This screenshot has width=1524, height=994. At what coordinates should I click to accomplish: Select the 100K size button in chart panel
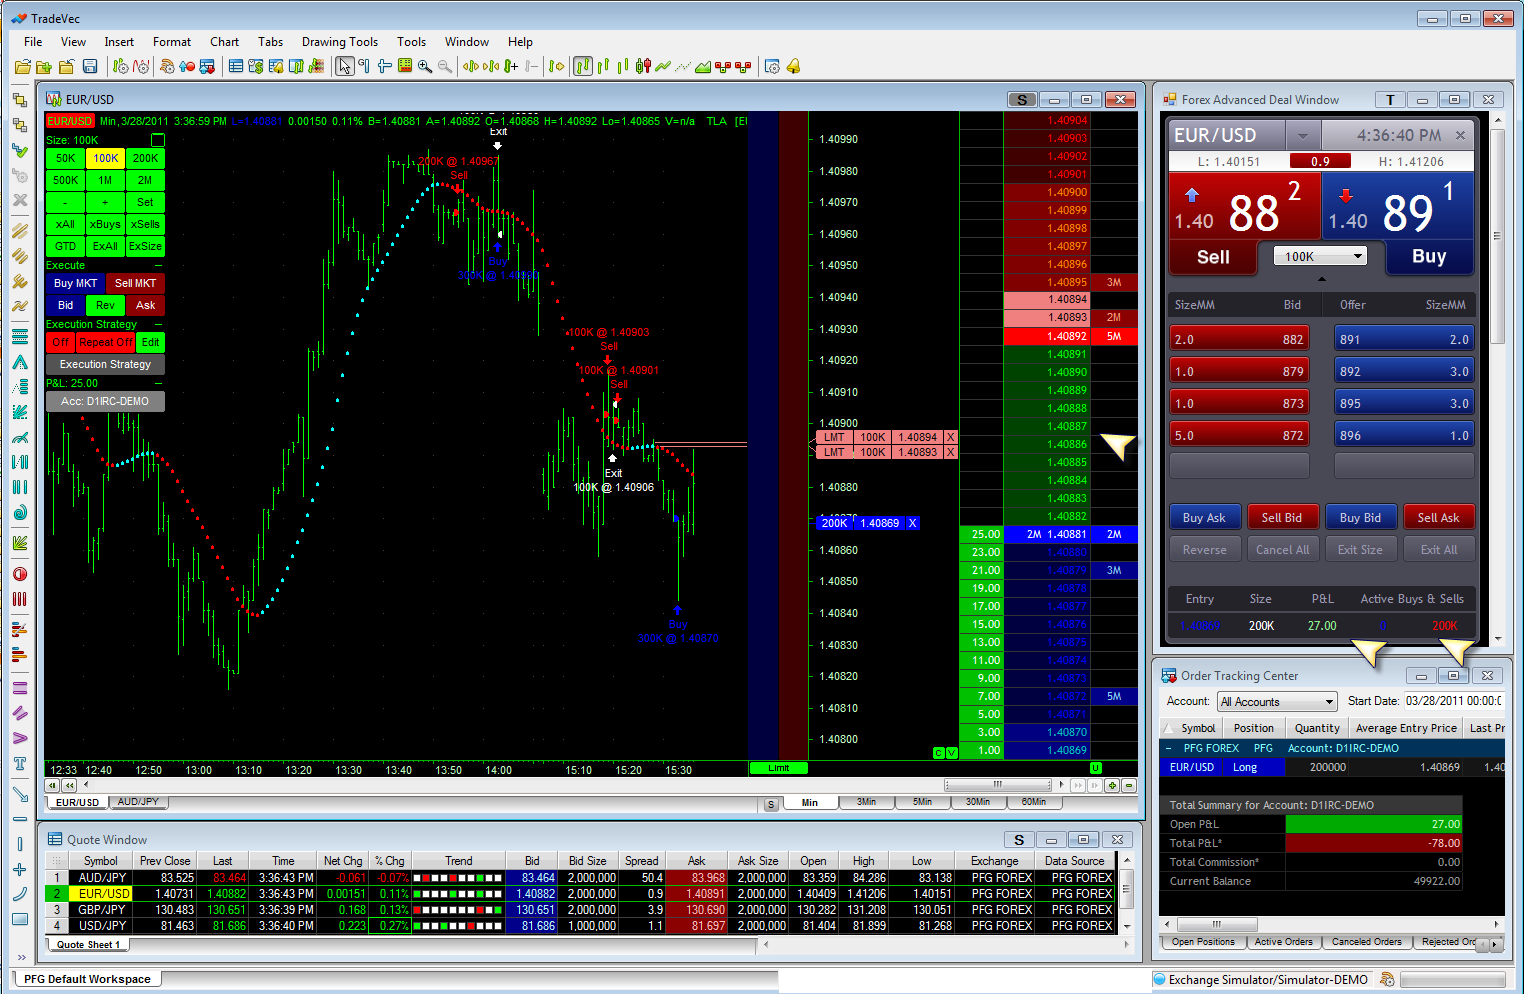click(106, 158)
